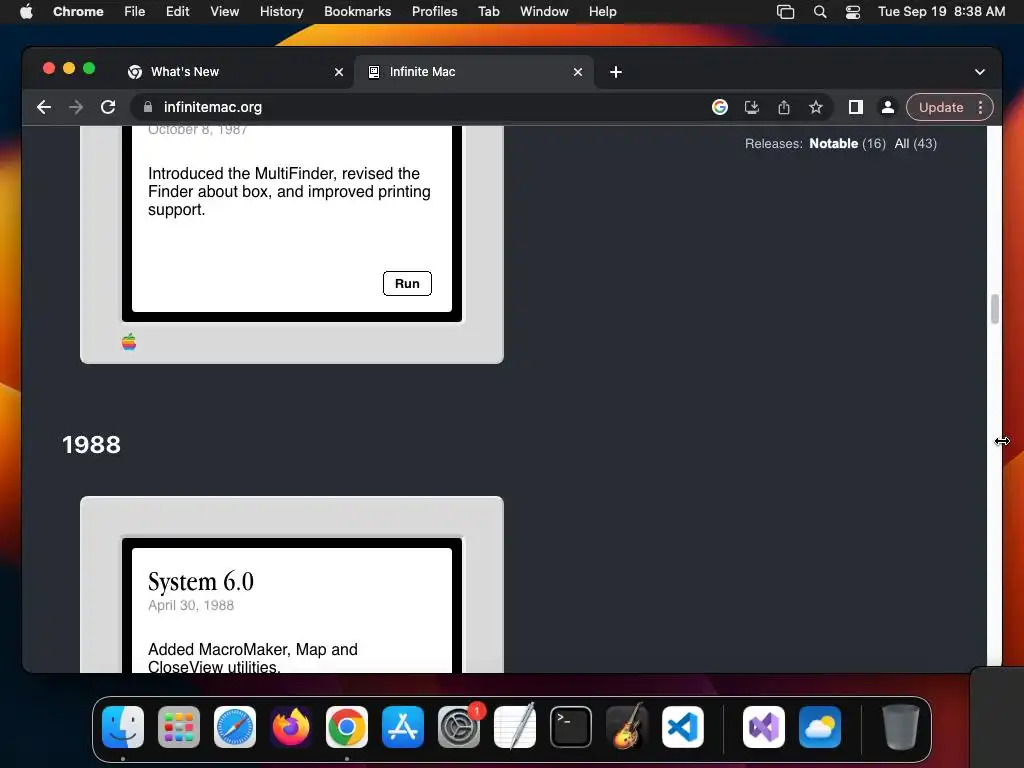Click the Google icon in address bar
The width and height of the screenshot is (1024, 768).
click(x=720, y=107)
